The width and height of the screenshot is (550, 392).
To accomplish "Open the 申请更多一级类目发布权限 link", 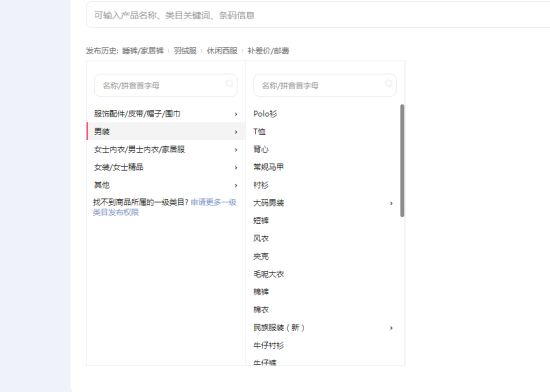I will click(165, 207).
